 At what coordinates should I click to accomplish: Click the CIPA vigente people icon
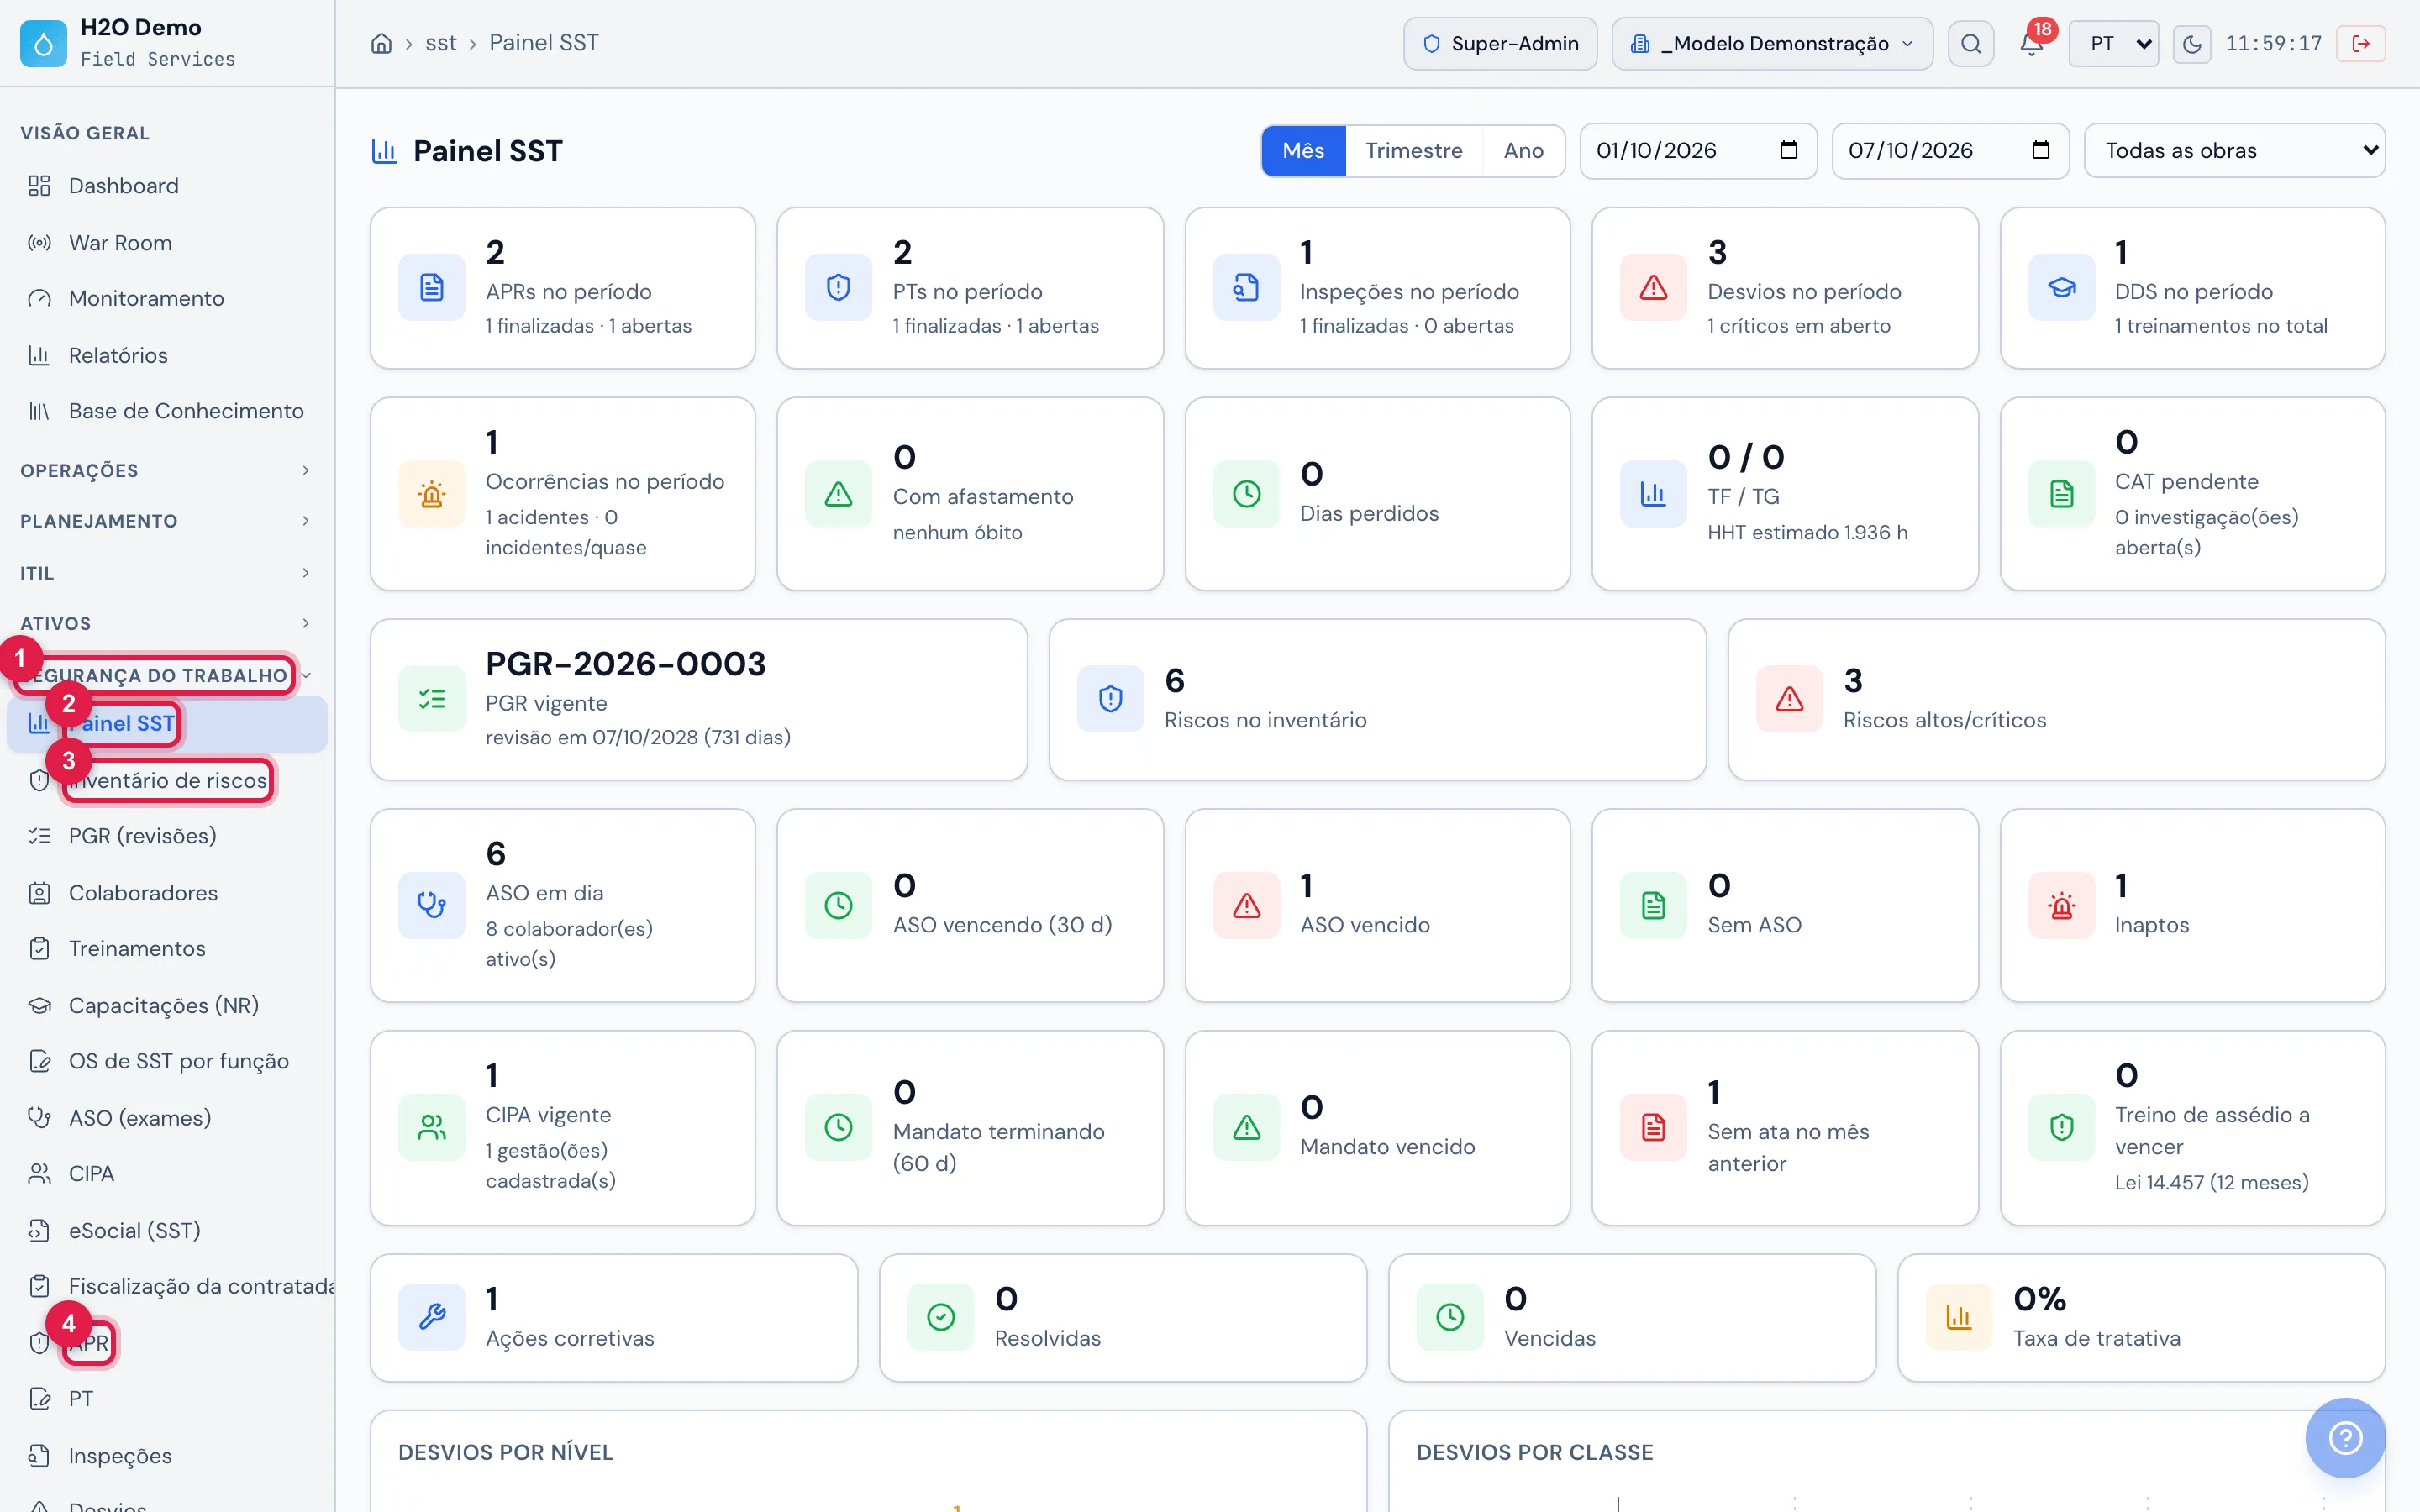pyautogui.click(x=431, y=1127)
